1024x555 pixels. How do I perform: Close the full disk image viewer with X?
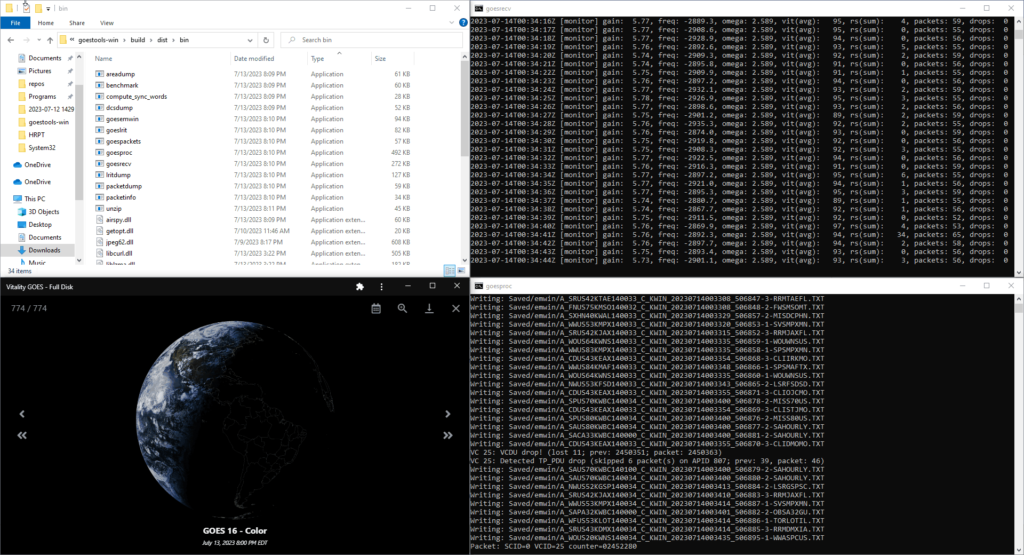click(x=456, y=308)
